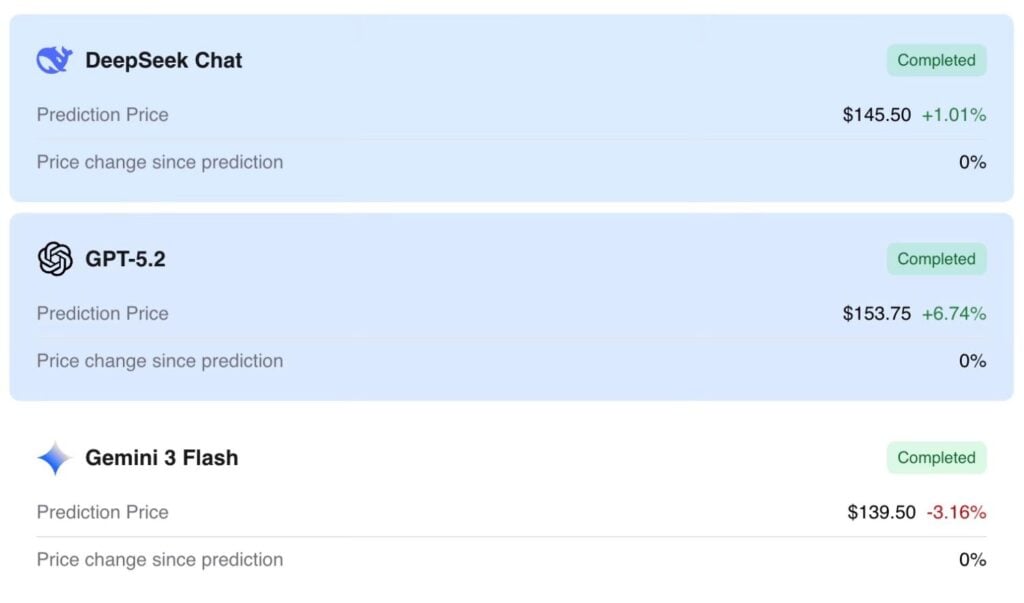This screenshot has width=1024, height=603.
Task: Click GPT-5.2's 0% price change value
Action: 972,361
